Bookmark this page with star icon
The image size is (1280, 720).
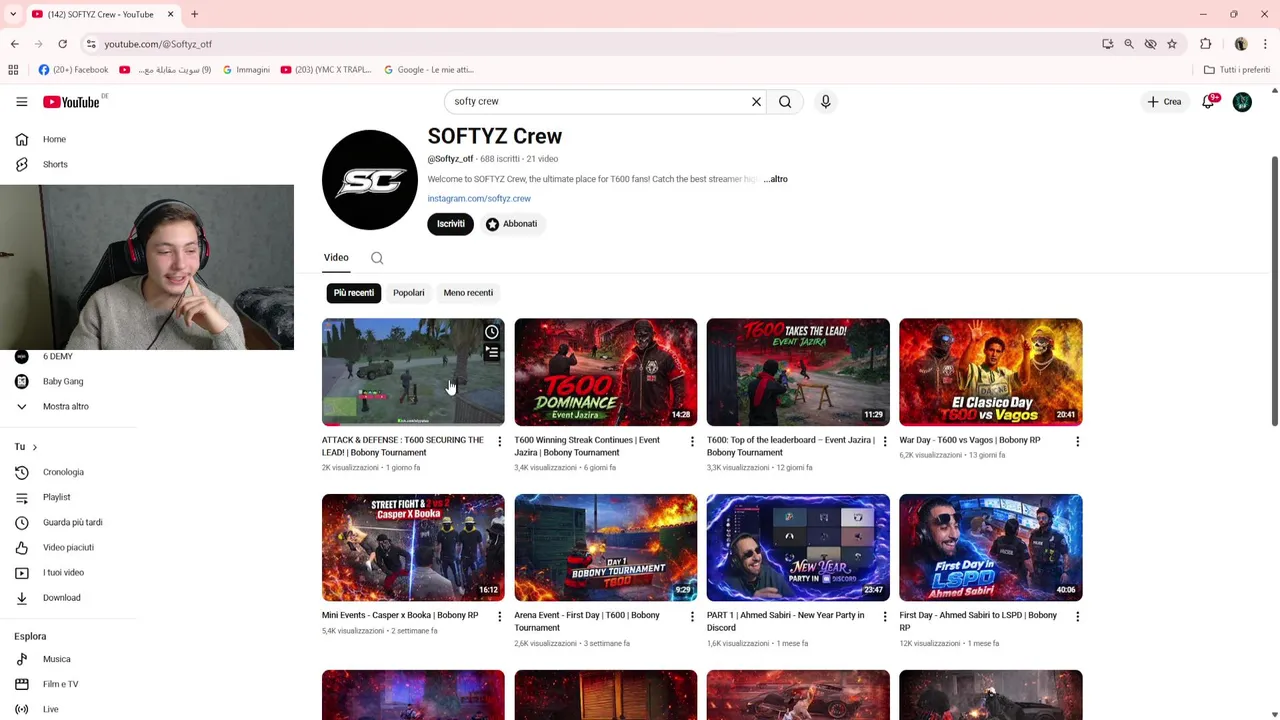click(1172, 44)
